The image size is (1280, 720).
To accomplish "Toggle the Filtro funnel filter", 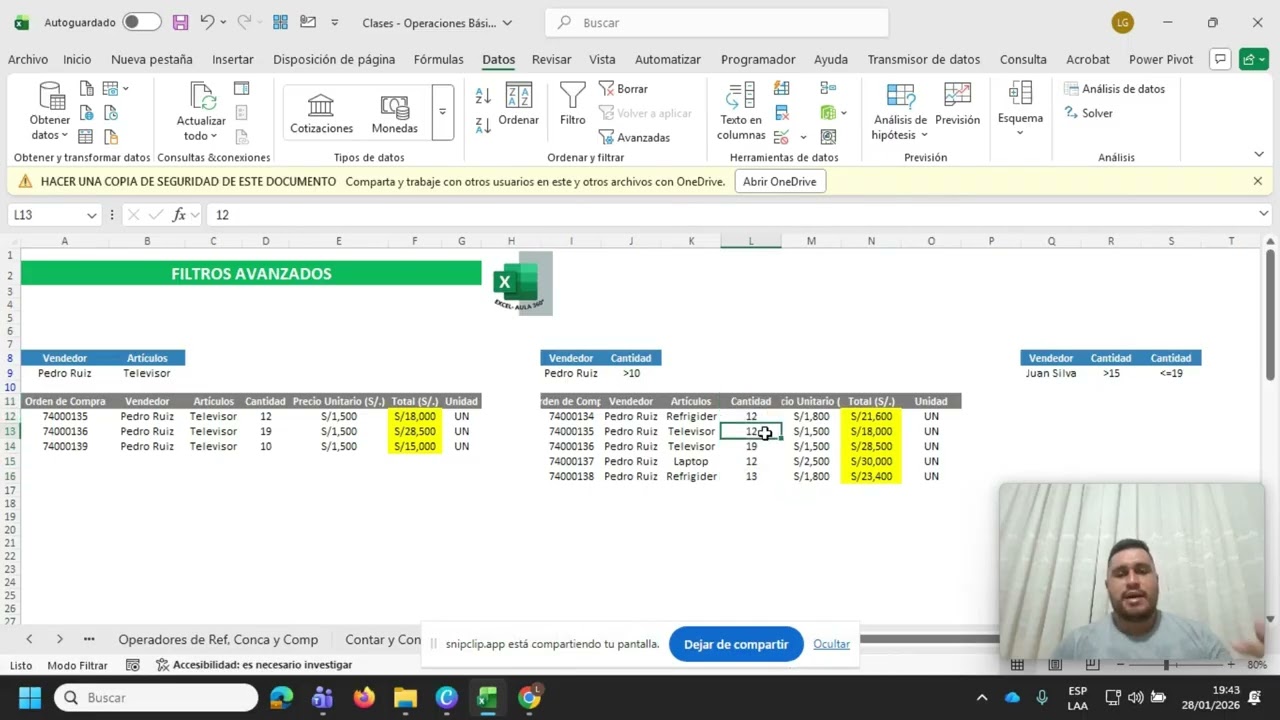I will coord(573,105).
